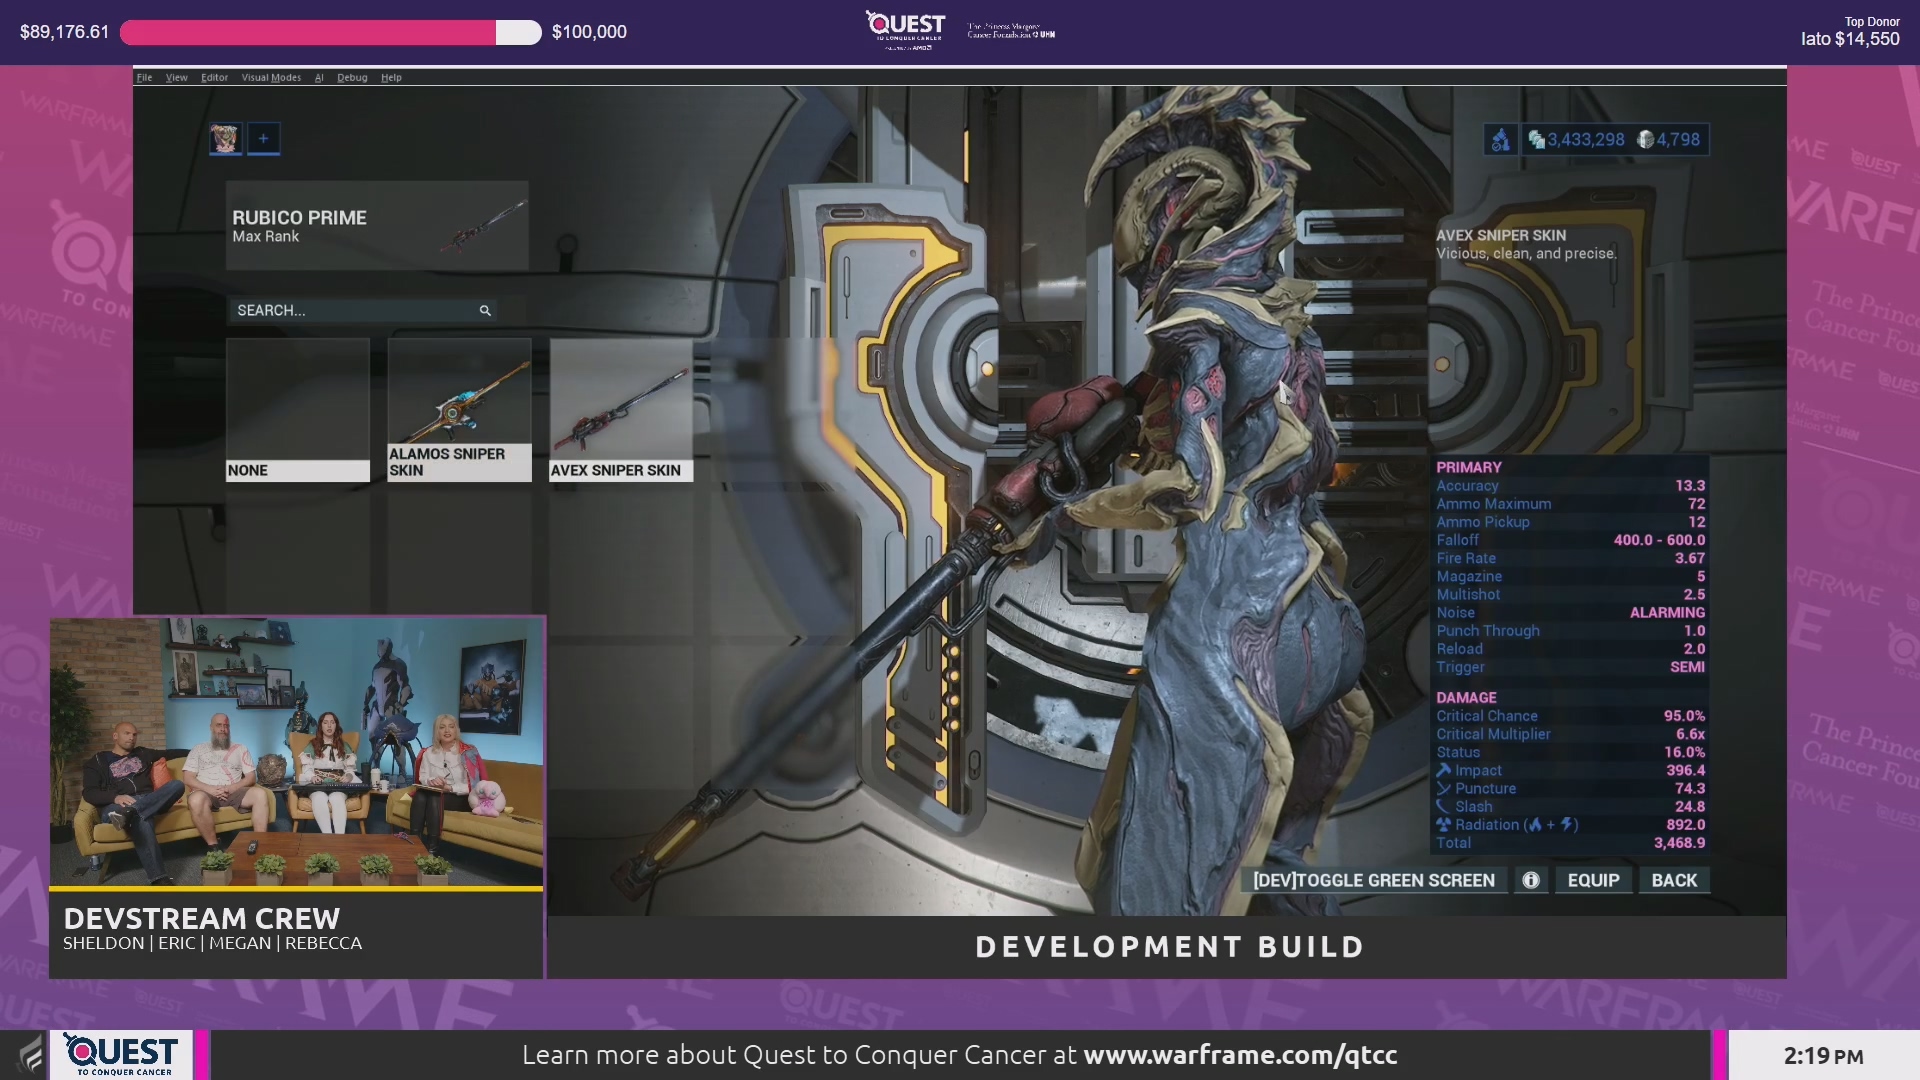
Task: Click the credits currency icon
Action: click(1536, 140)
